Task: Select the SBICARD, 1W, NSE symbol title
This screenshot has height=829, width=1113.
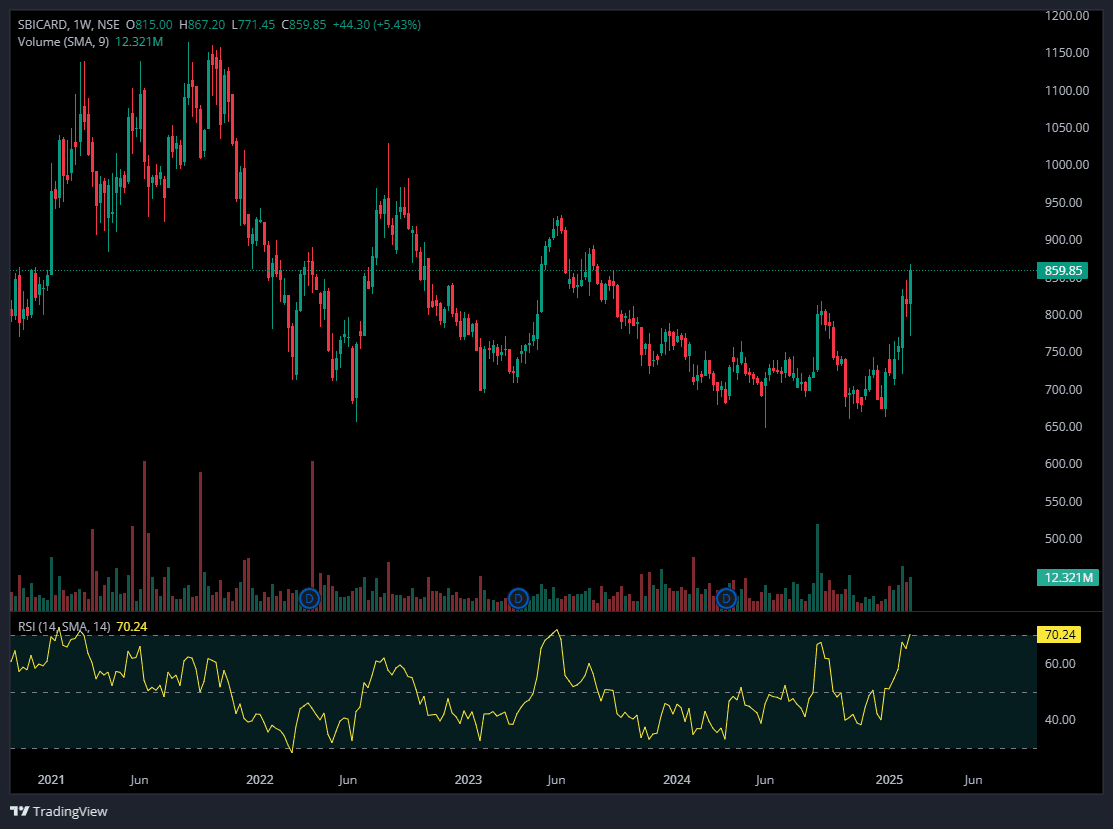Action: pos(69,25)
